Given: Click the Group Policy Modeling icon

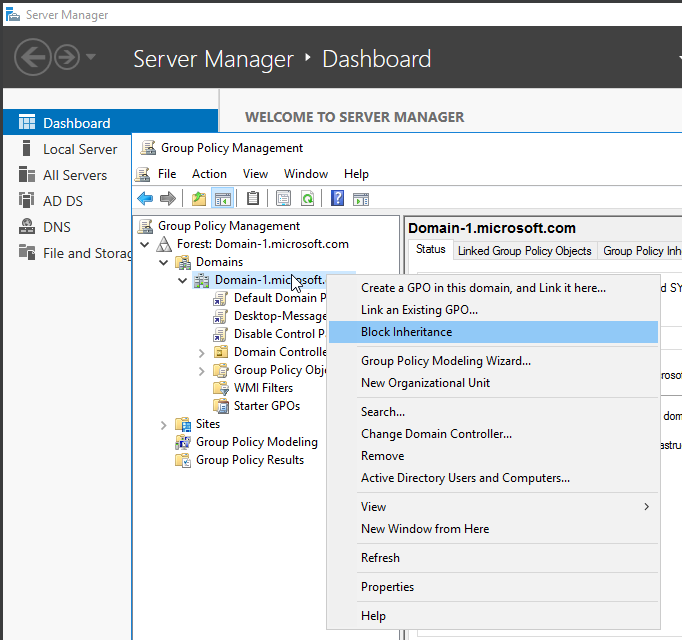Looking at the screenshot, I should coord(183,442).
